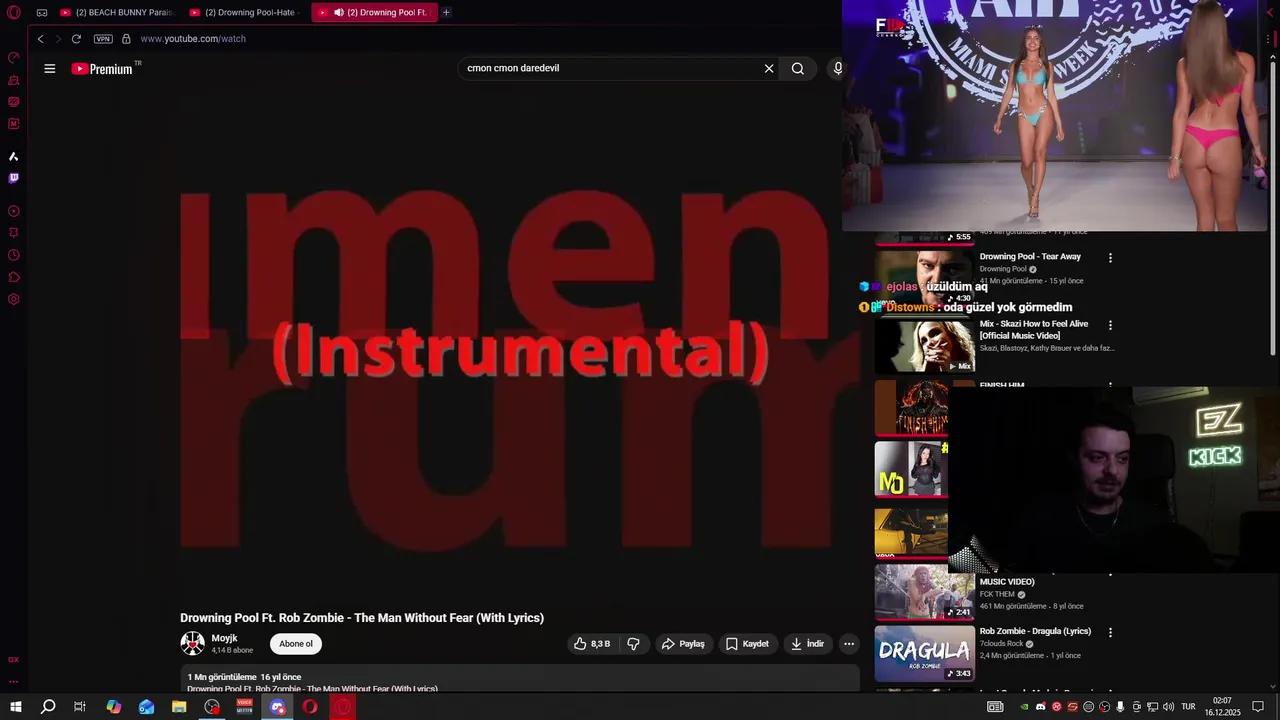Image resolution: width=1280 pixels, height=720 pixels.
Task: Open the Pinboards pin icon in sidebar
Action: [x=14, y=233]
